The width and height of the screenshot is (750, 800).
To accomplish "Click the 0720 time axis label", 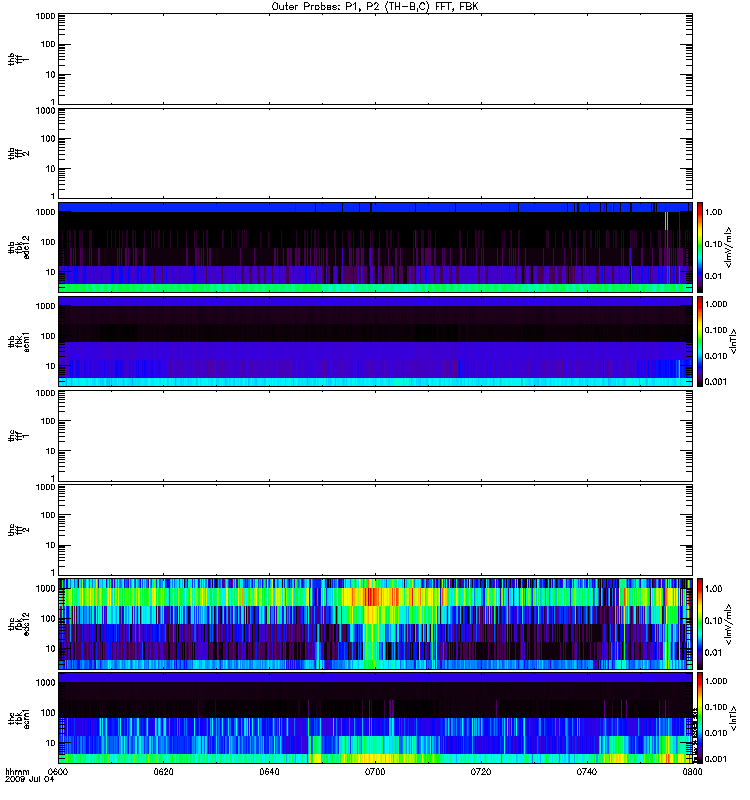I will [x=481, y=771].
